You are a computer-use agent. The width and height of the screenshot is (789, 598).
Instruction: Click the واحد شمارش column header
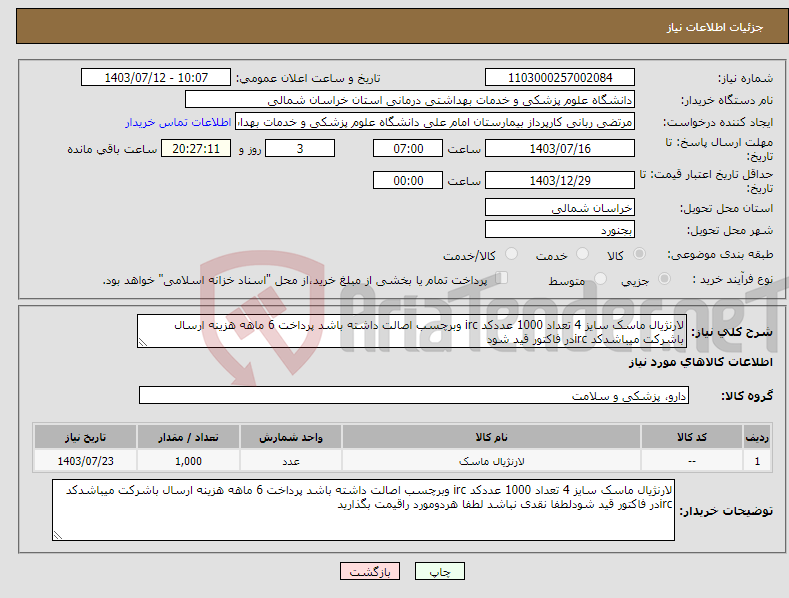(290, 437)
